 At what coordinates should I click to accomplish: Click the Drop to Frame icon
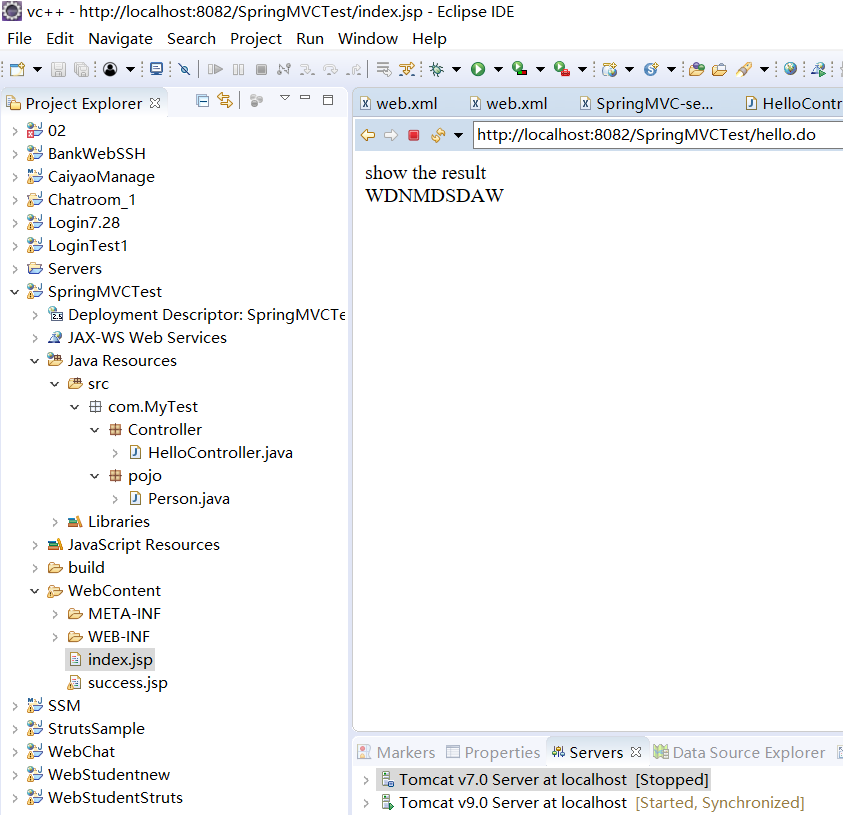[384, 69]
